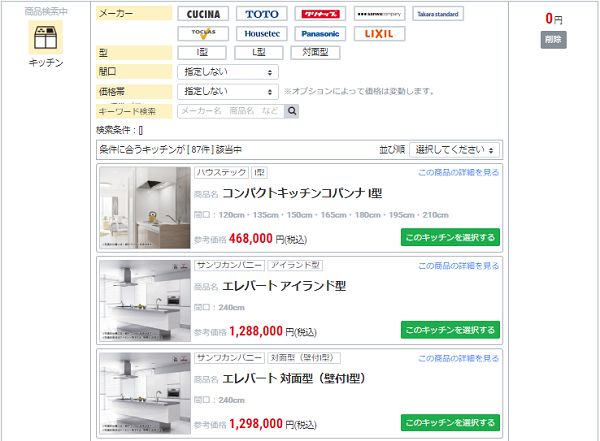Click the 87件 result count text

pyautogui.click(x=200, y=150)
